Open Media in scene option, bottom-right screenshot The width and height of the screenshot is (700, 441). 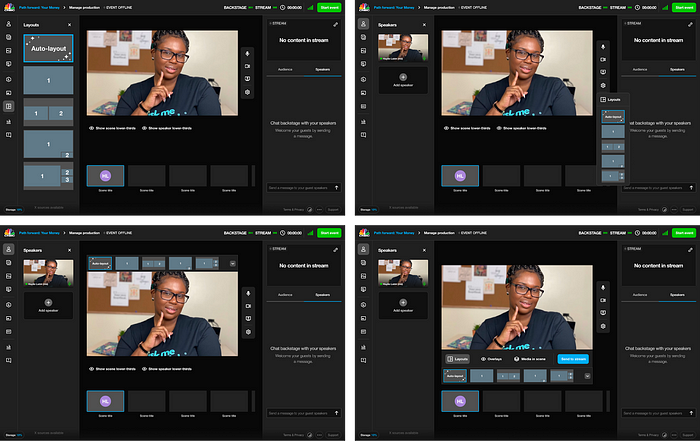529,359
